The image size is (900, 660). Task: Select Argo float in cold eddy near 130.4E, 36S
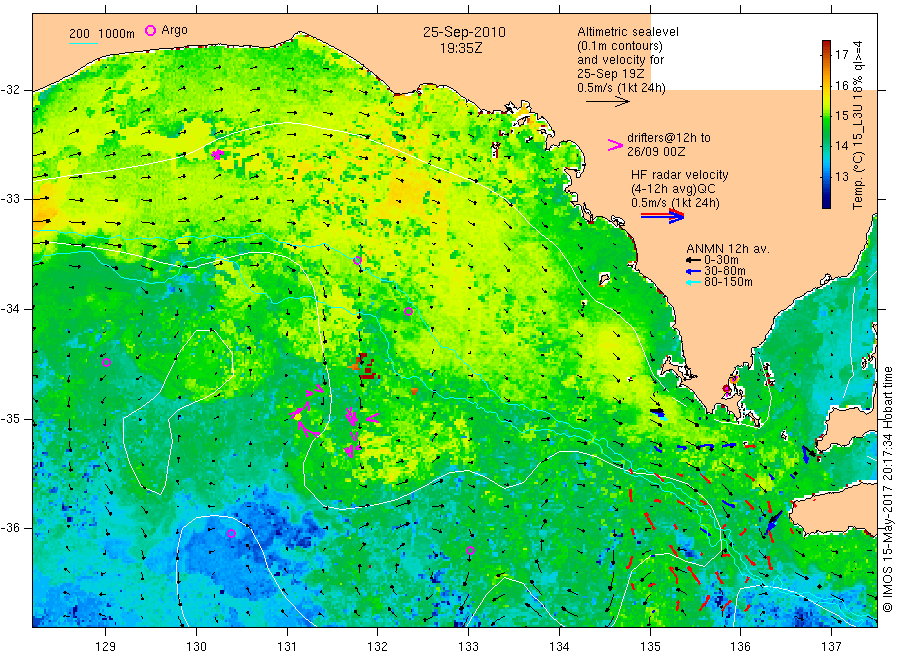coord(231,533)
